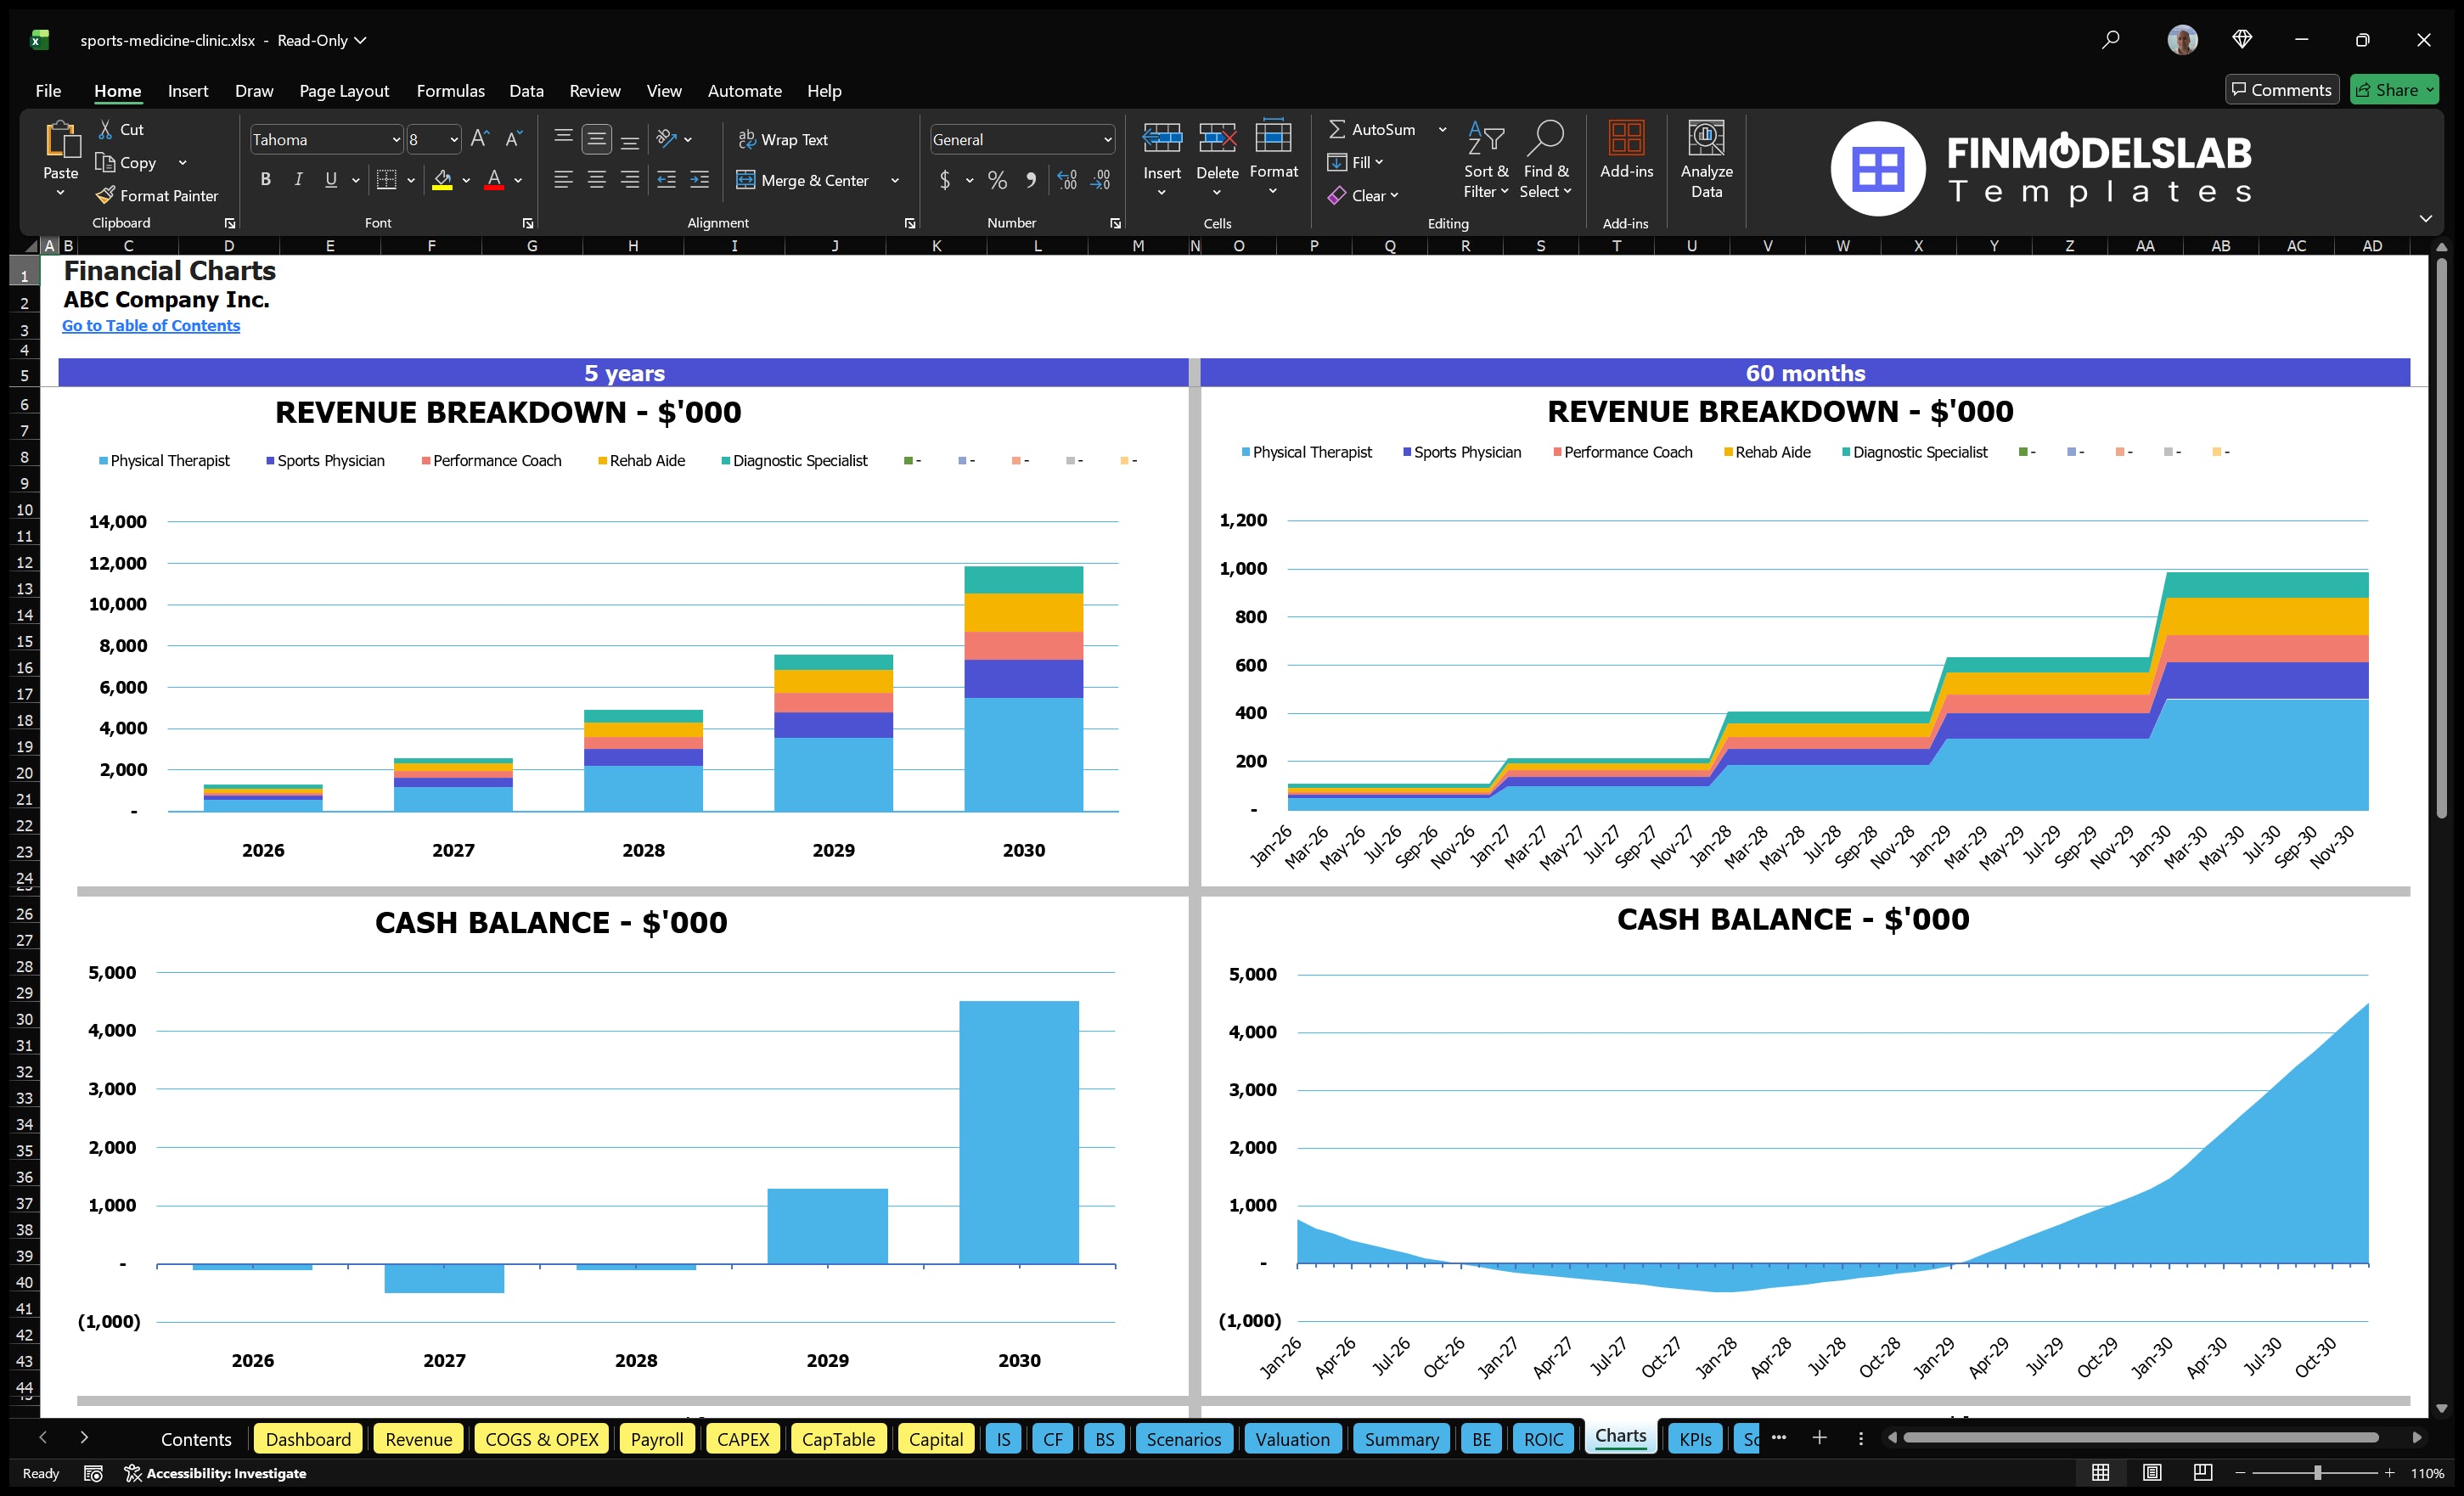Image resolution: width=2464 pixels, height=1496 pixels.
Task: Select the Format Painter tool
Action: [156, 195]
